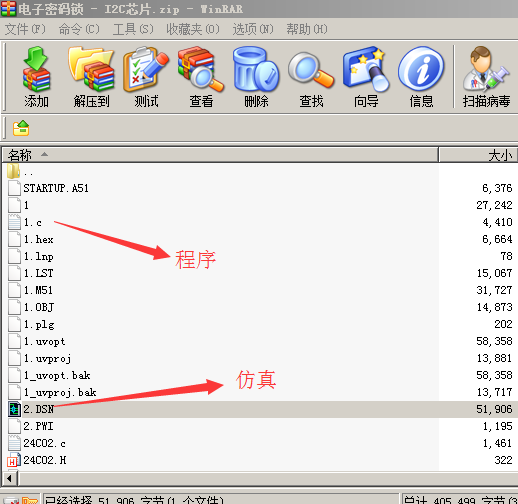Viewport: 518px width, 504px height.
Task: Select the 1.plg file name
Action: pyautogui.click(x=39, y=324)
